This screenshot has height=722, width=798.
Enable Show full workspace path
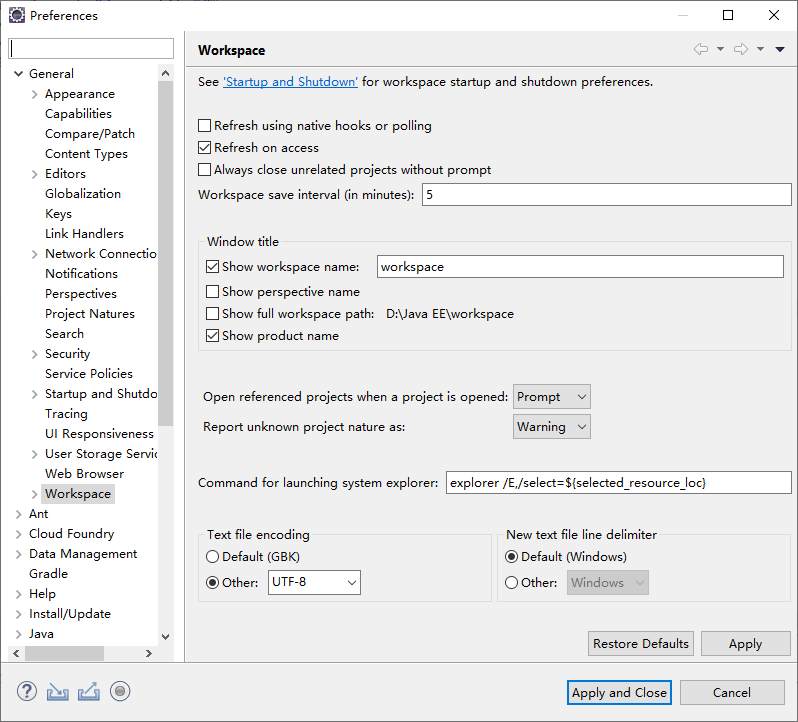(213, 313)
